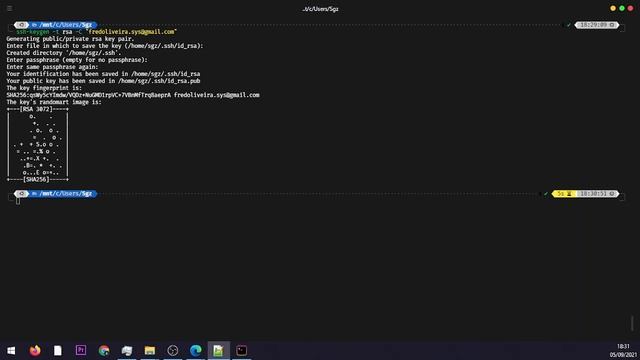
Task: Click the taskbar clock showing 18:31
Action: pos(623,347)
